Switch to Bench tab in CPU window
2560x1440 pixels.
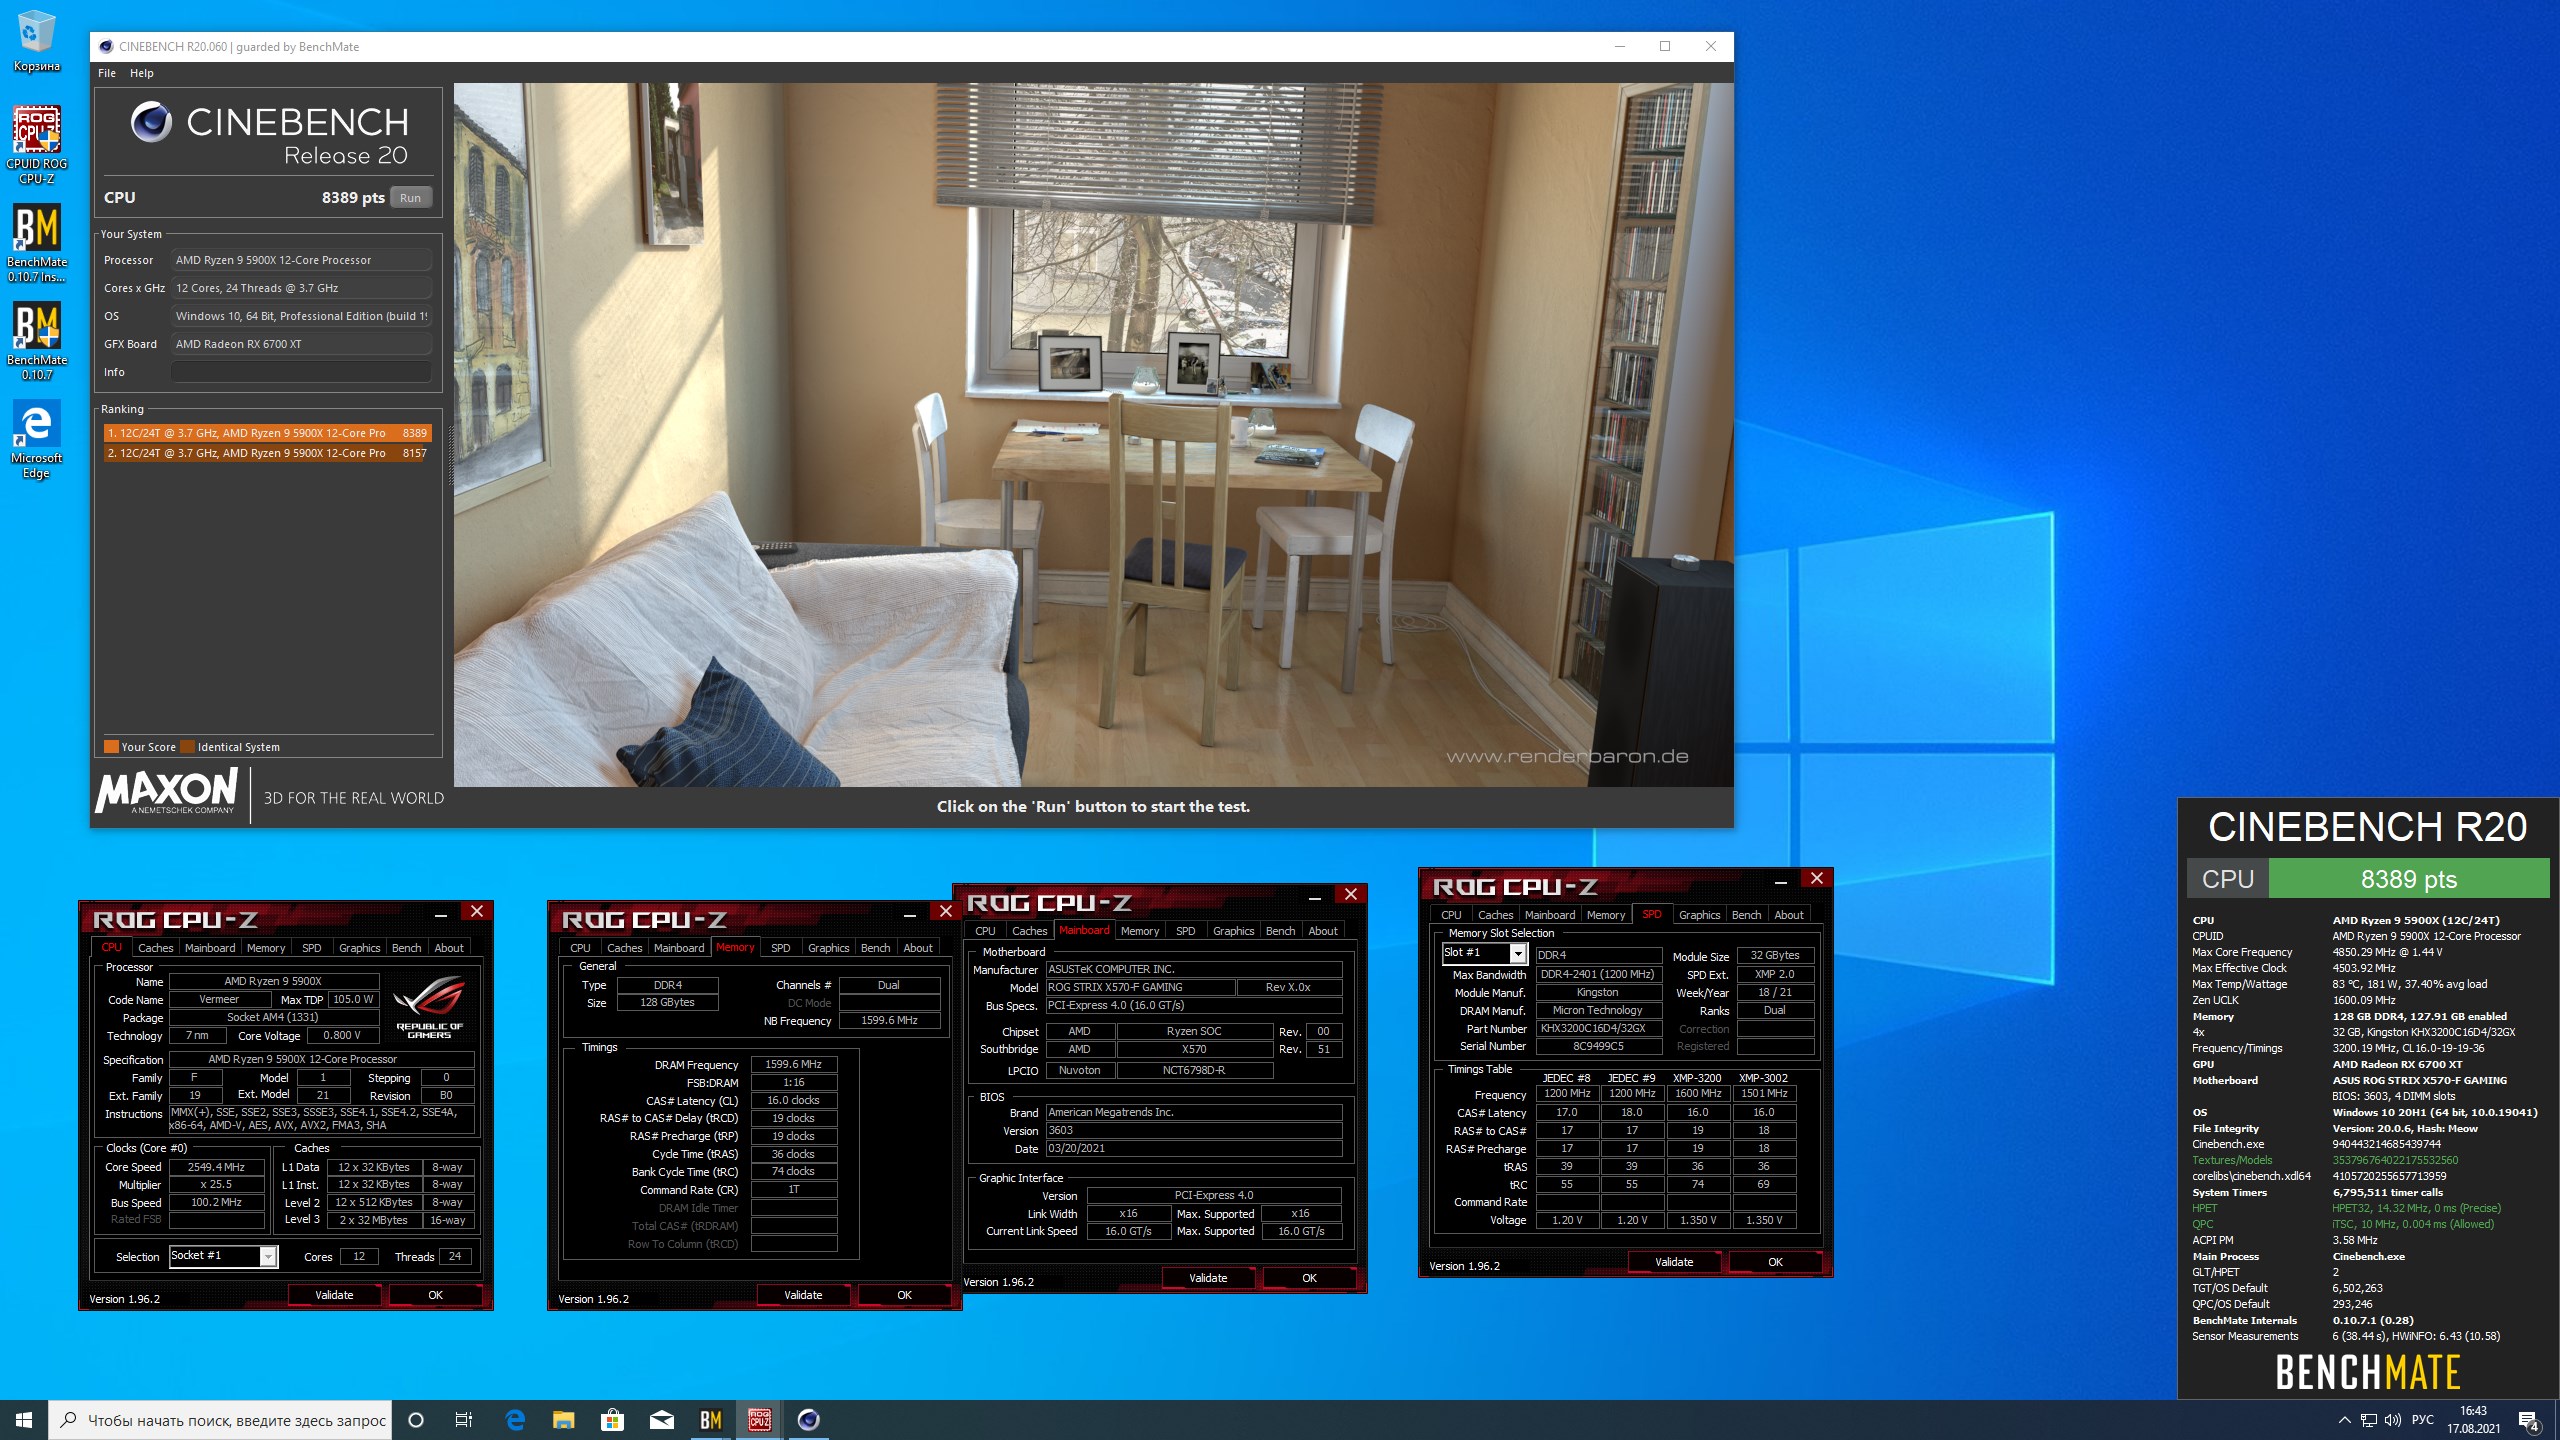(x=406, y=948)
